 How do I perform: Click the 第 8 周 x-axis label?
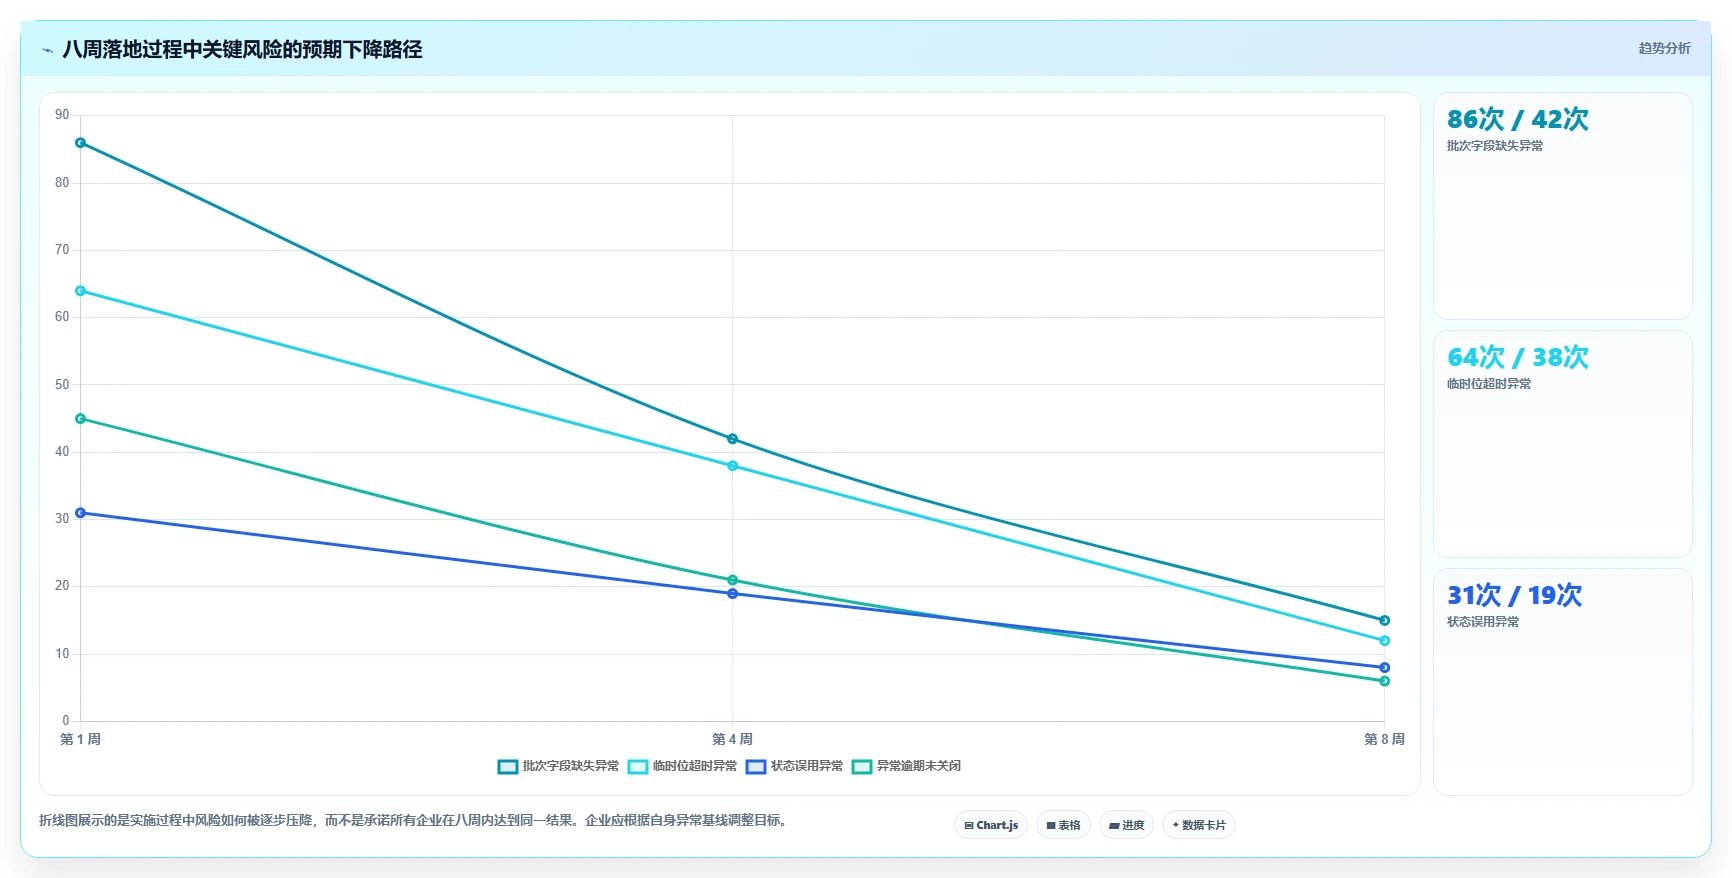tap(1384, 739)
